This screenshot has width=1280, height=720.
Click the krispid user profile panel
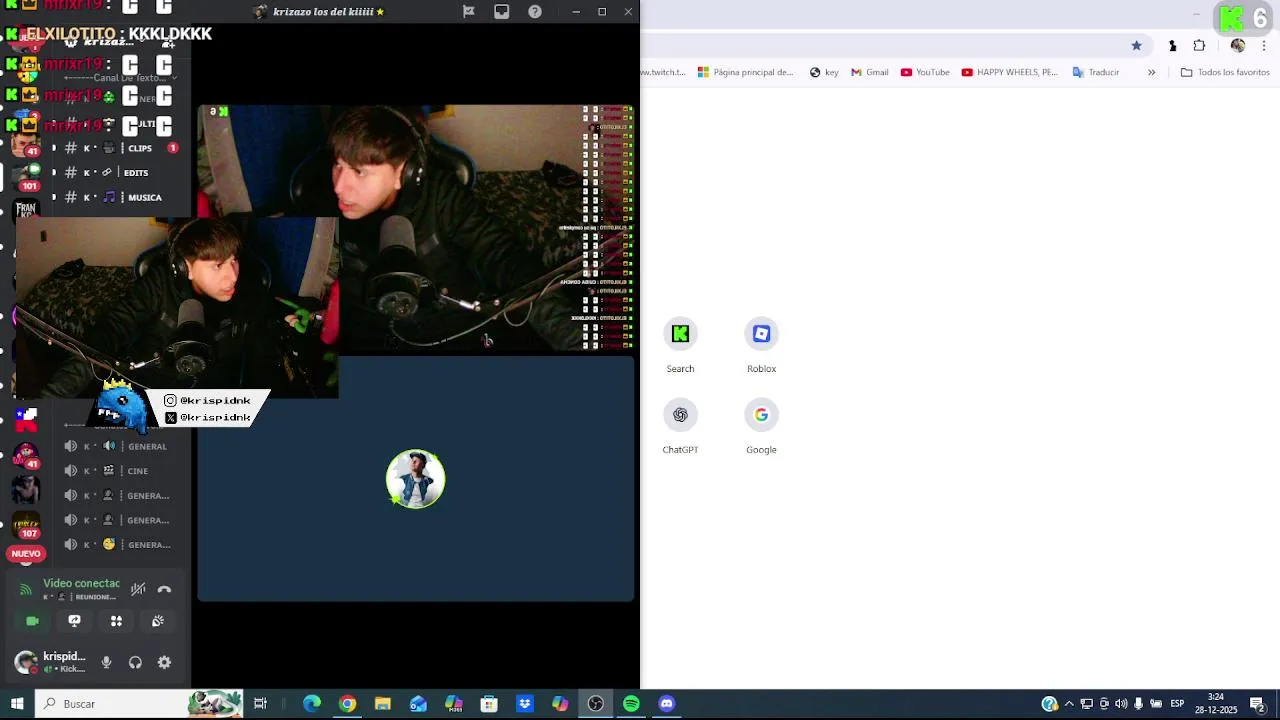tap(50, 662)
